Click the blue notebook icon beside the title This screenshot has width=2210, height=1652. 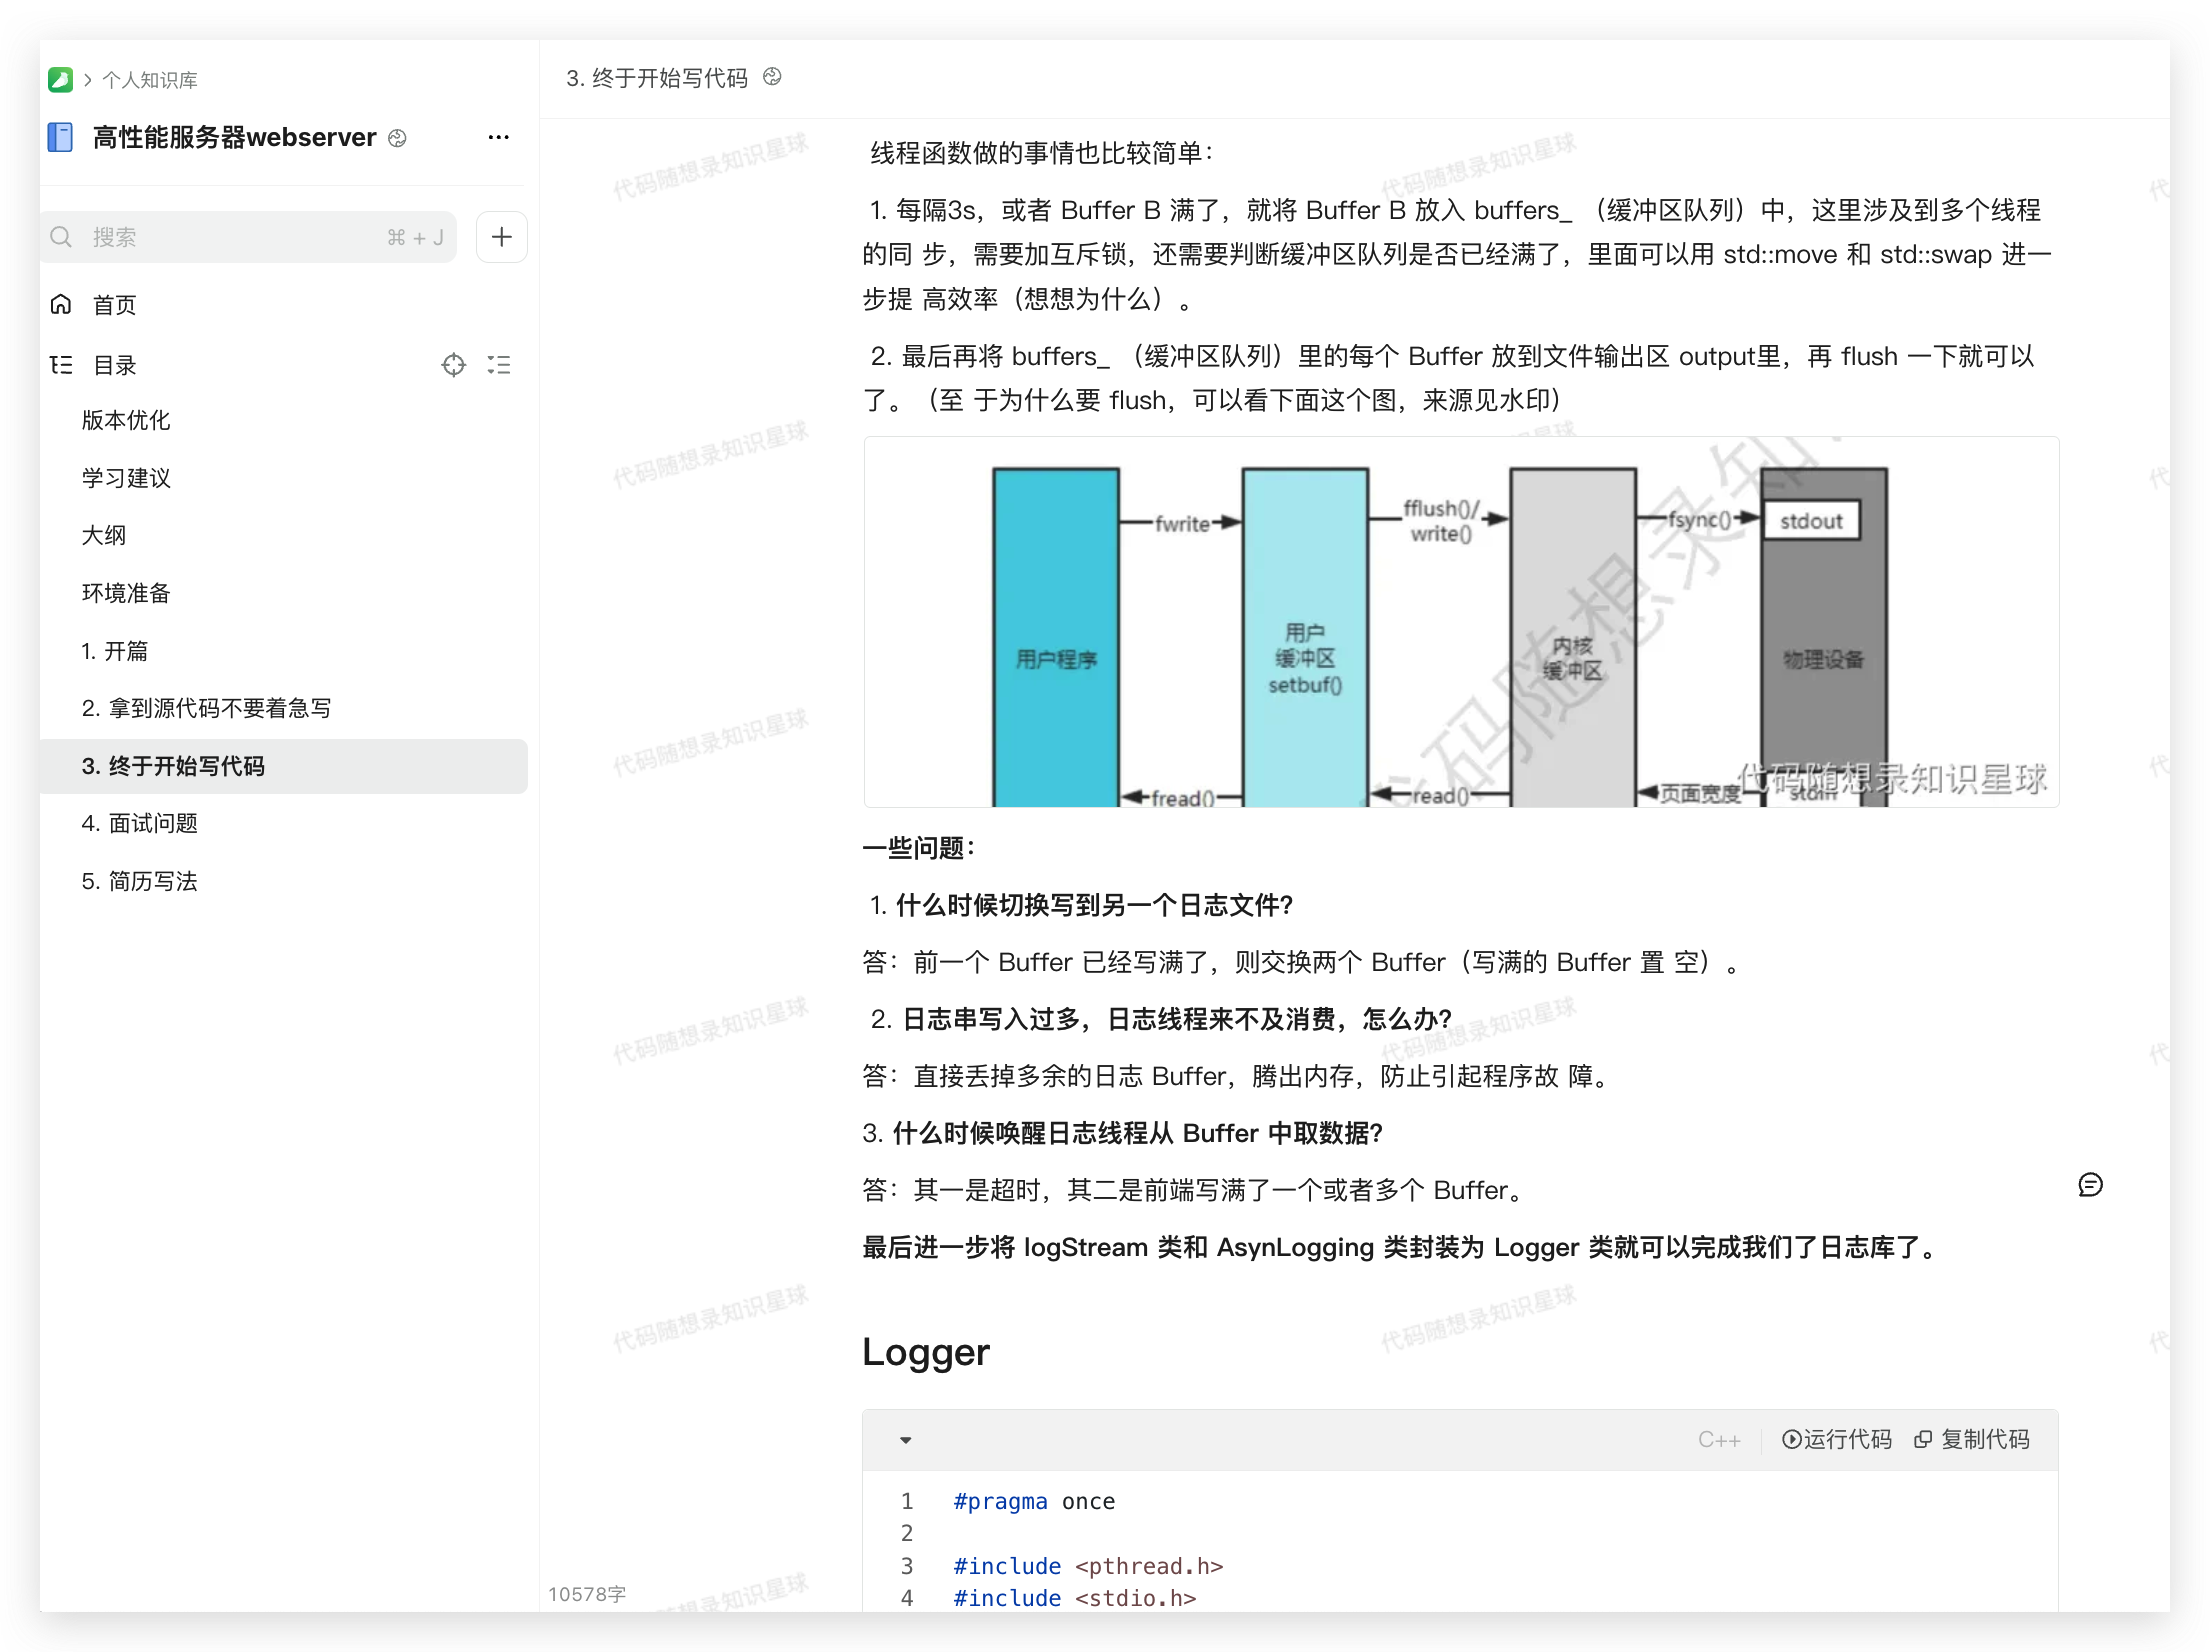point(60,137)
